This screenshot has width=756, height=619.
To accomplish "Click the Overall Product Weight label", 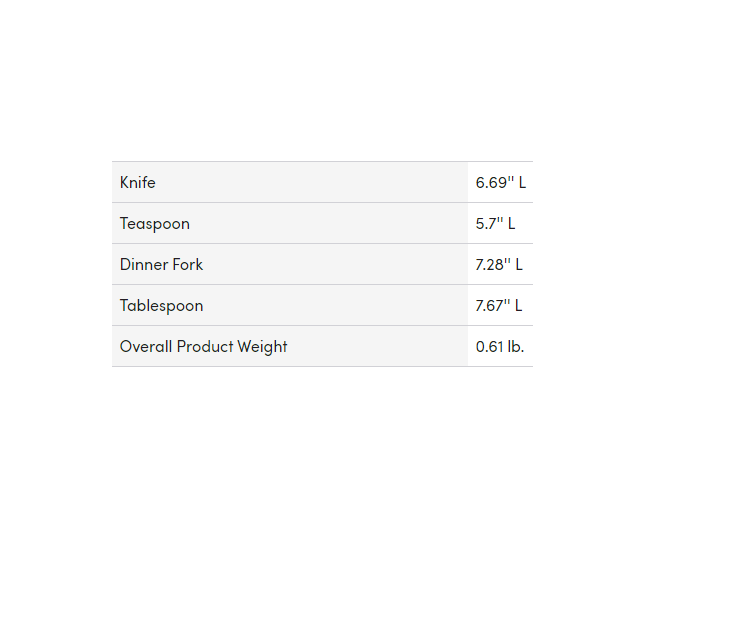I will tap(203, 347).
